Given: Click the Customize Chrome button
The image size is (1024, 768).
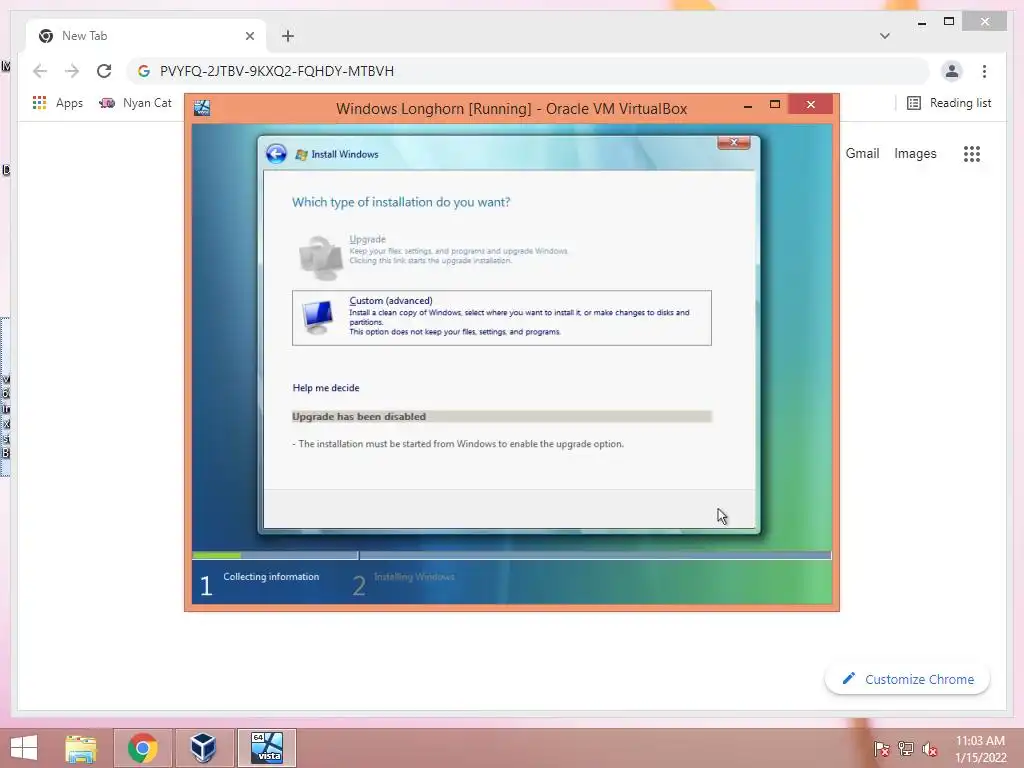Looking at the screenshot, I should pyautogui.click(x=907, y=679).
